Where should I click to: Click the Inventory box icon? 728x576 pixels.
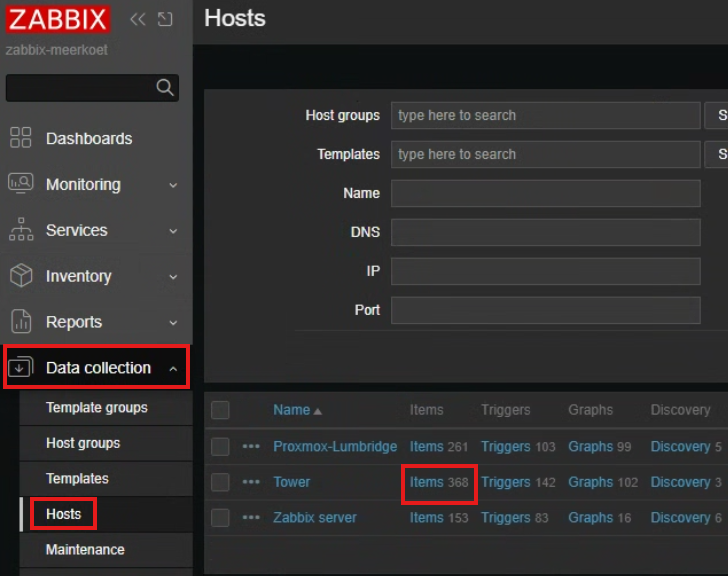21,275
